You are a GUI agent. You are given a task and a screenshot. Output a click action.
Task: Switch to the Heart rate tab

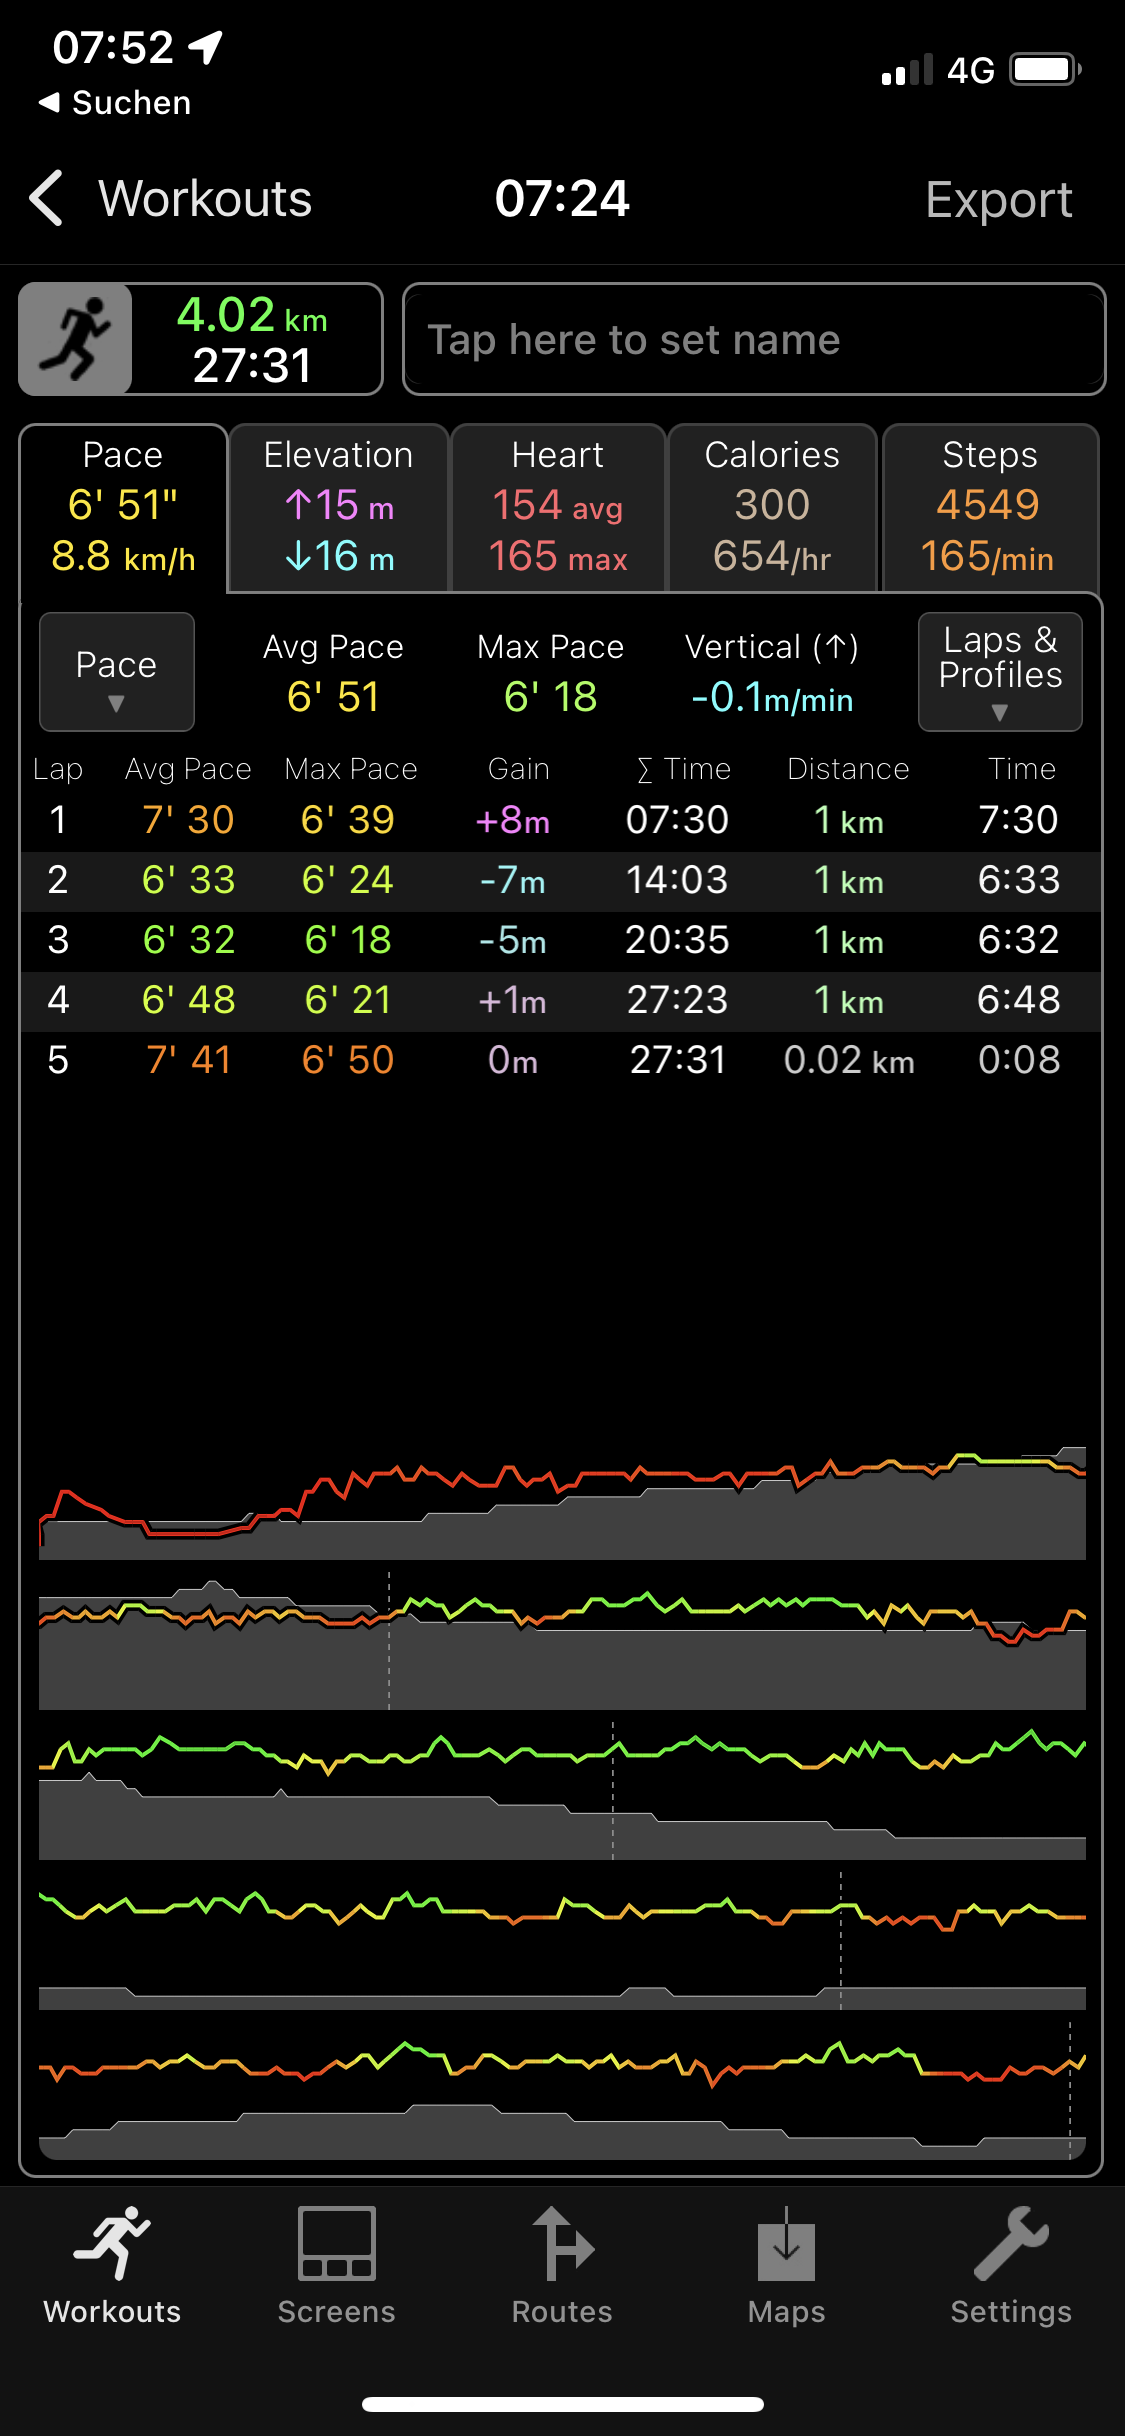(558, 508)
